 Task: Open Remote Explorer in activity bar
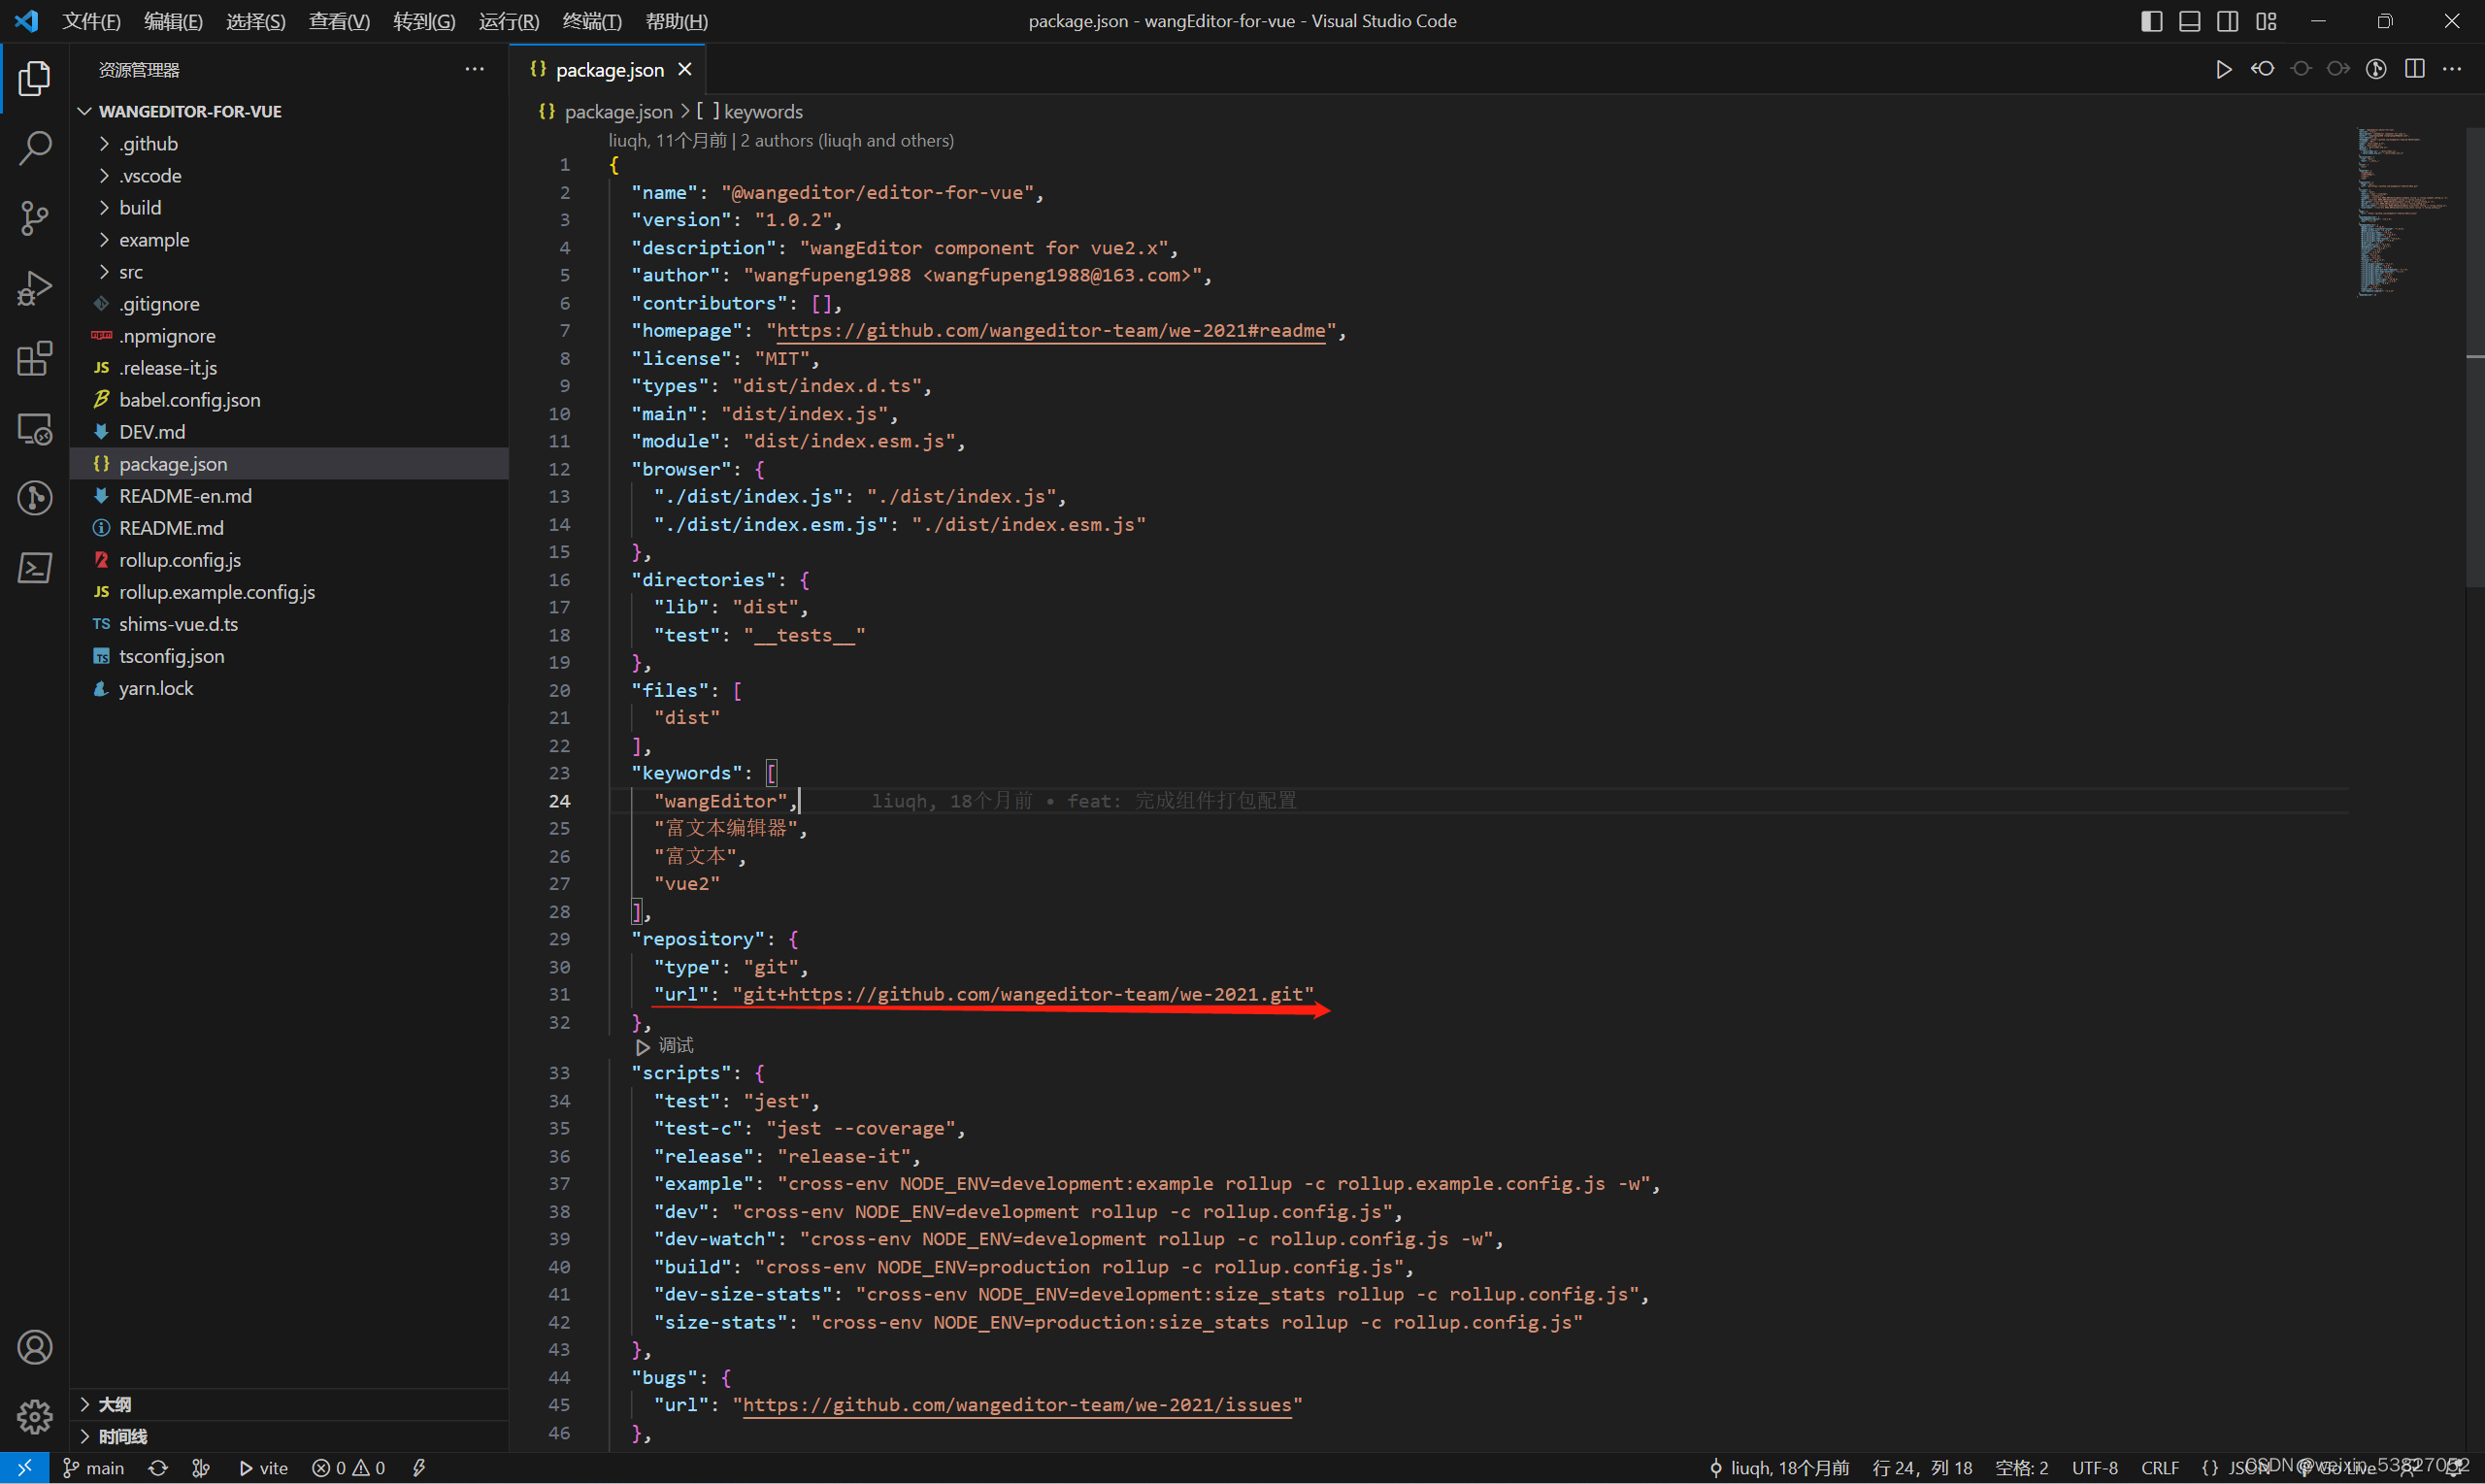pos(34,428)
